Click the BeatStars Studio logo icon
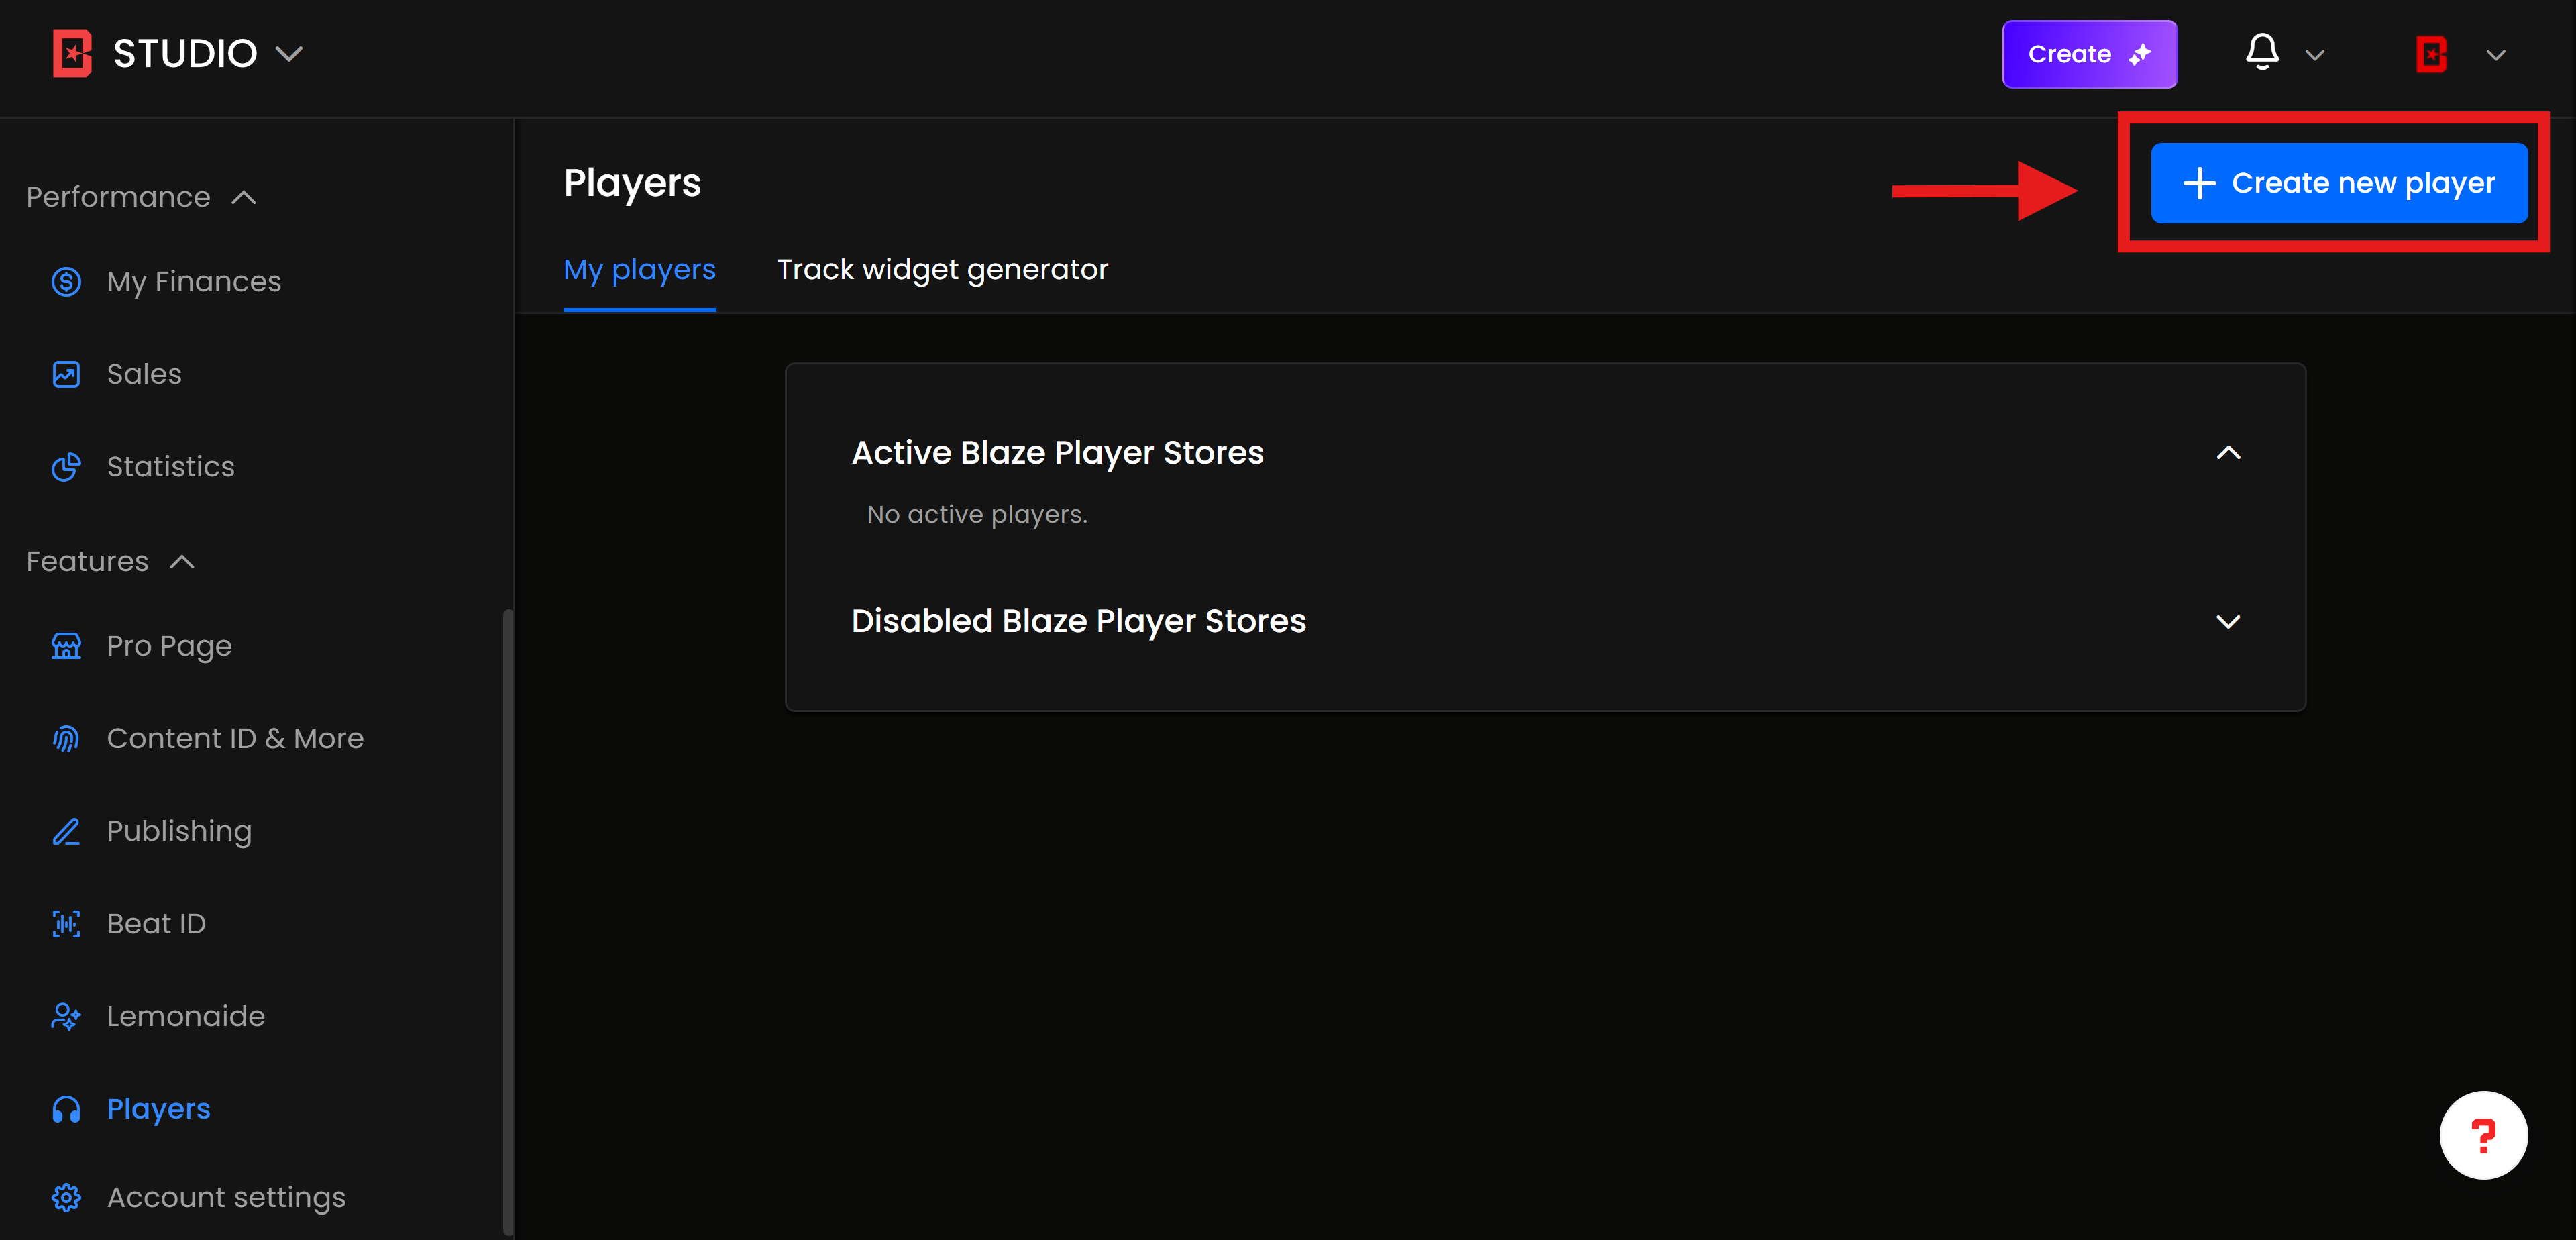 72,53
